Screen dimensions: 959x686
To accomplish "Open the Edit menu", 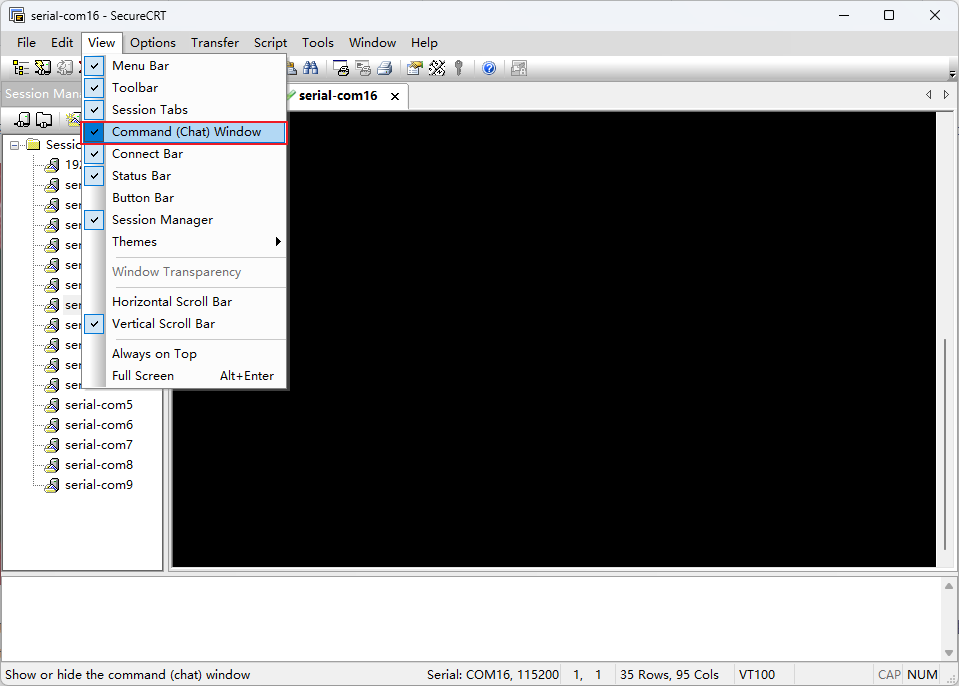I will click(x=62, y=43).
